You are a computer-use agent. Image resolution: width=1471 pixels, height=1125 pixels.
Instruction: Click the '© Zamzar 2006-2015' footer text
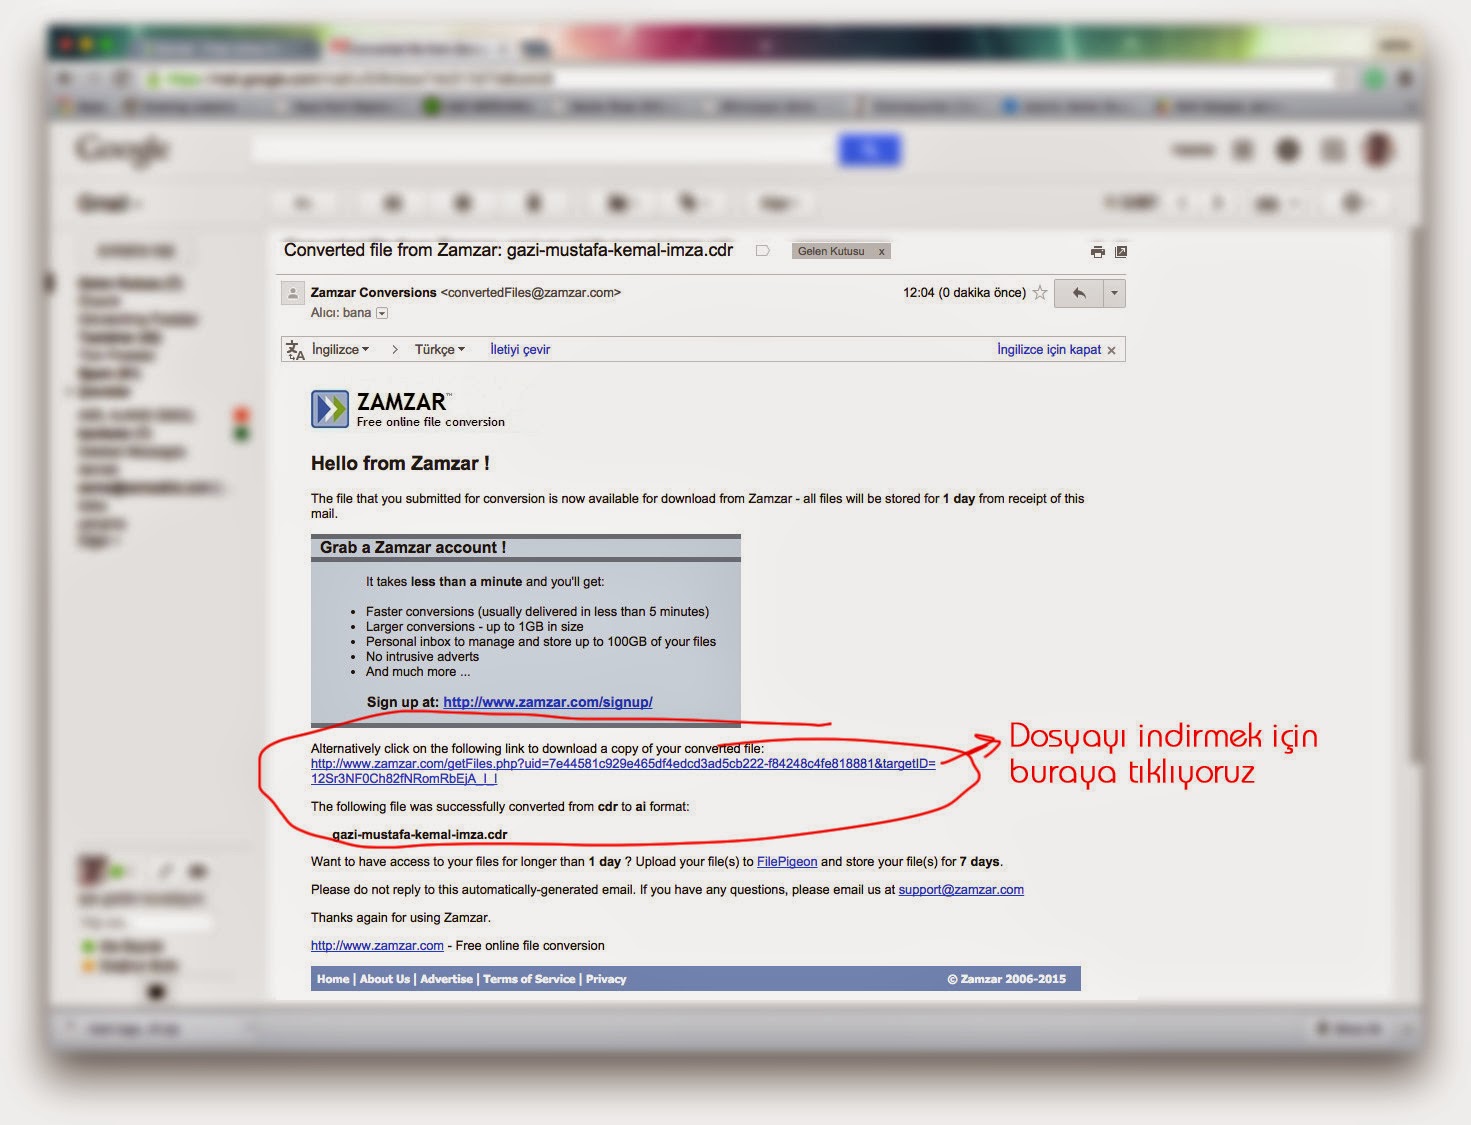click(1006, 979)
